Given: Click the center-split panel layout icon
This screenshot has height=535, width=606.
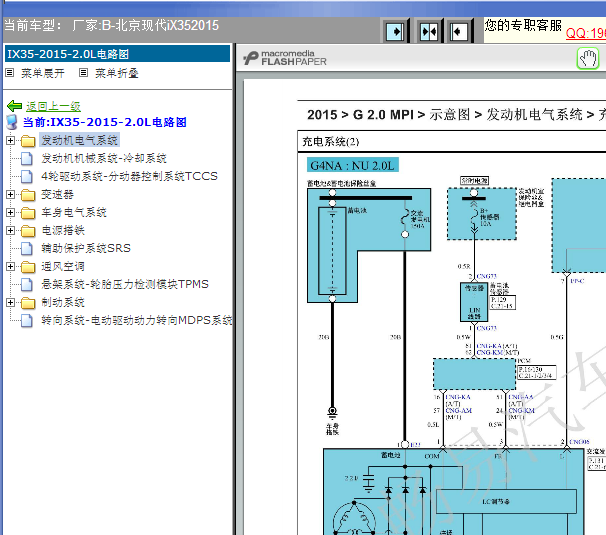Looking at the screenshot, I should [x=429, y=31].
